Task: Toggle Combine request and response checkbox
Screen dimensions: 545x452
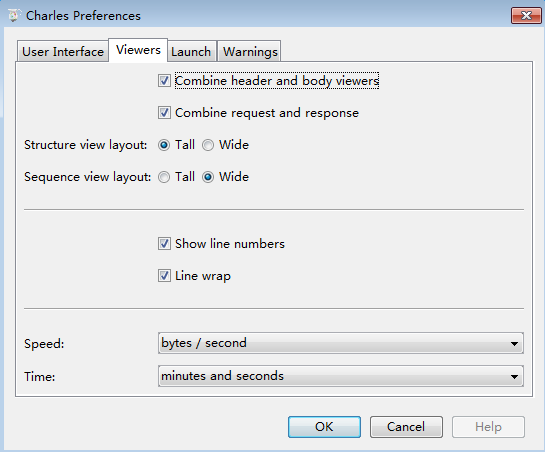Action: (164, 113)
